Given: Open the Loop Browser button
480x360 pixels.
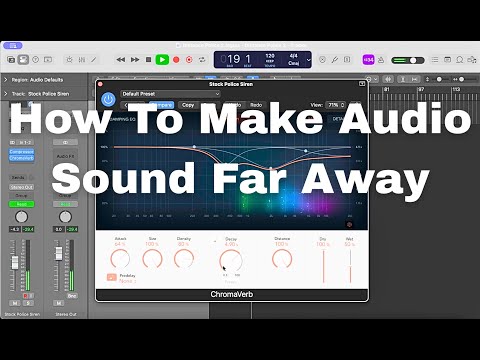Looking at the screenshot, I should pyautogui.click(x=460, y=60).
